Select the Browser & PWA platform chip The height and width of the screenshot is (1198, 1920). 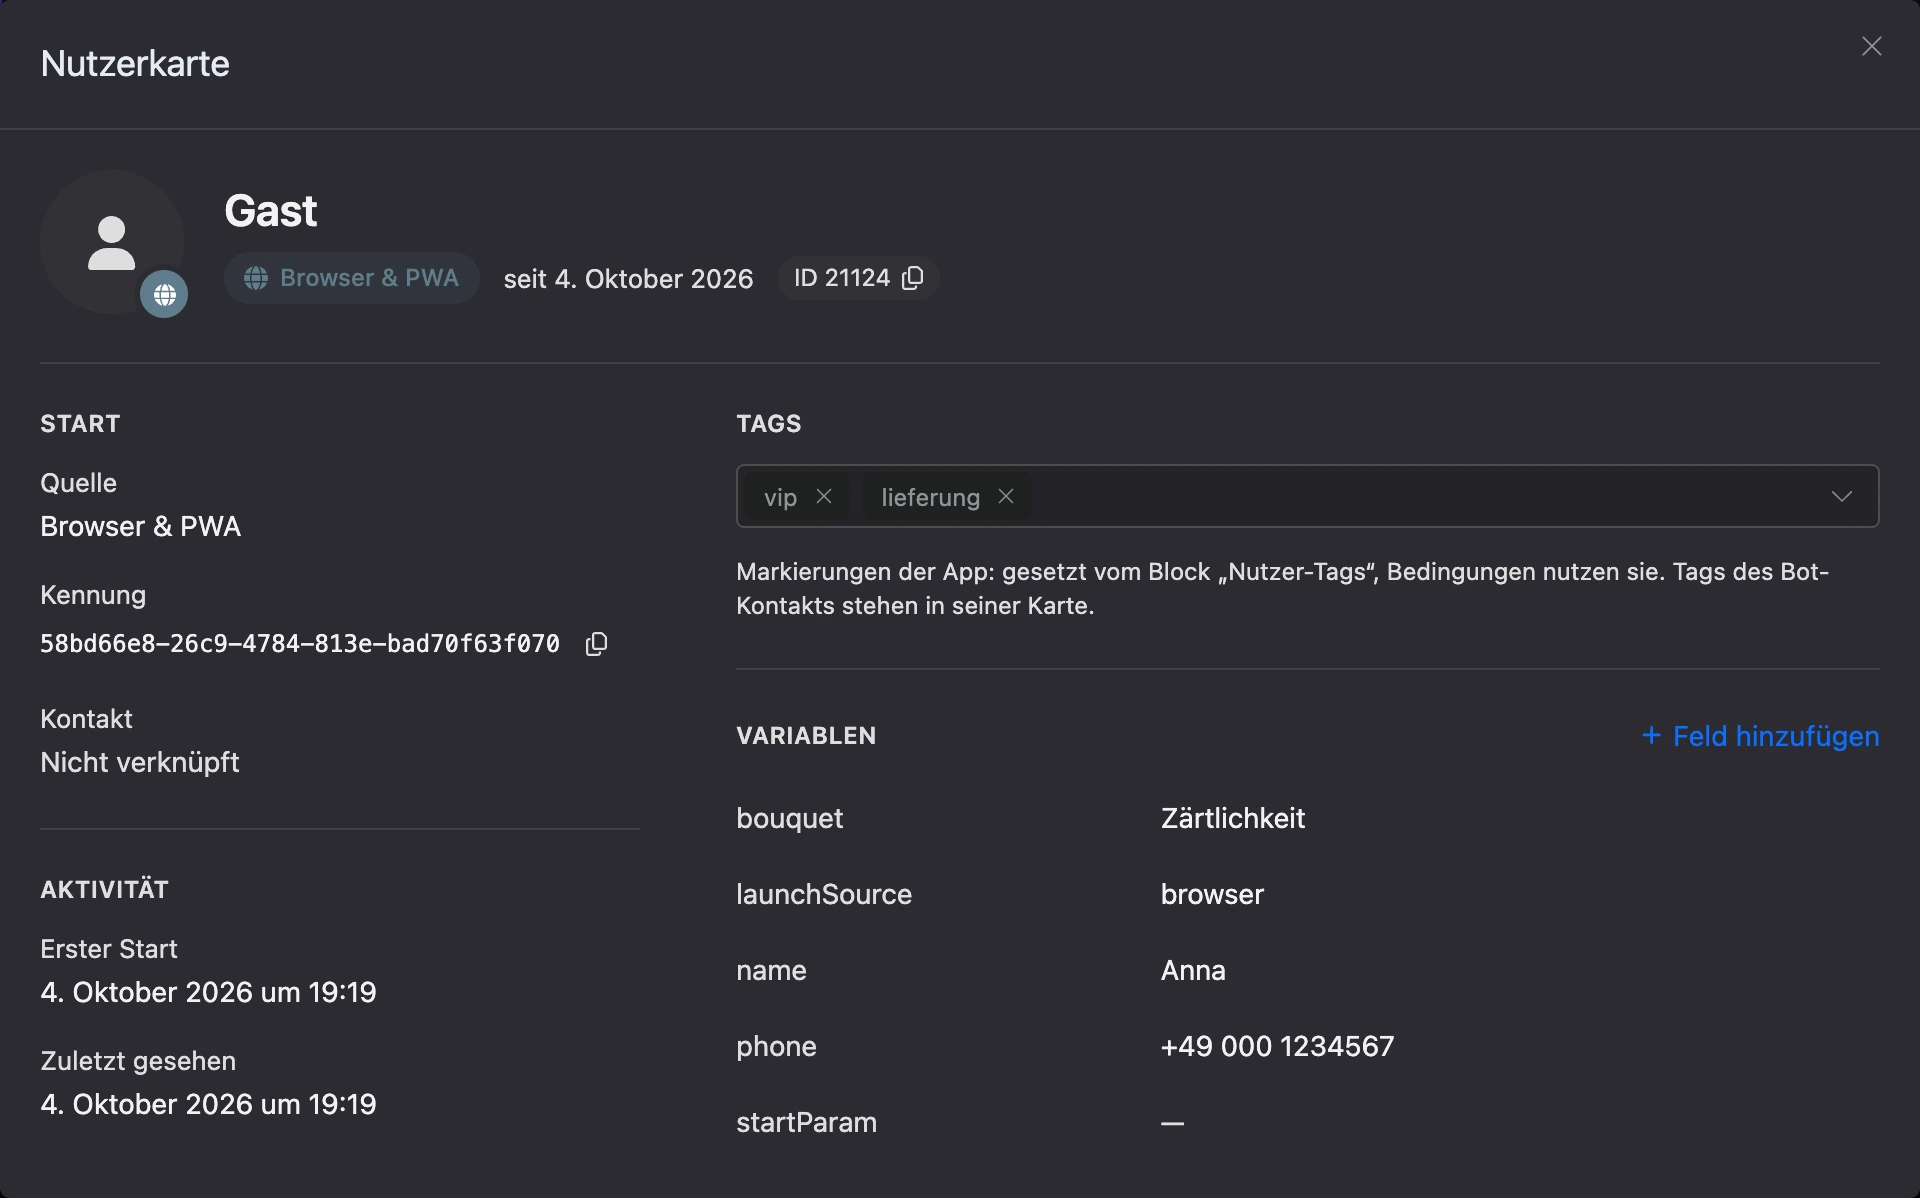coord(351,278)
